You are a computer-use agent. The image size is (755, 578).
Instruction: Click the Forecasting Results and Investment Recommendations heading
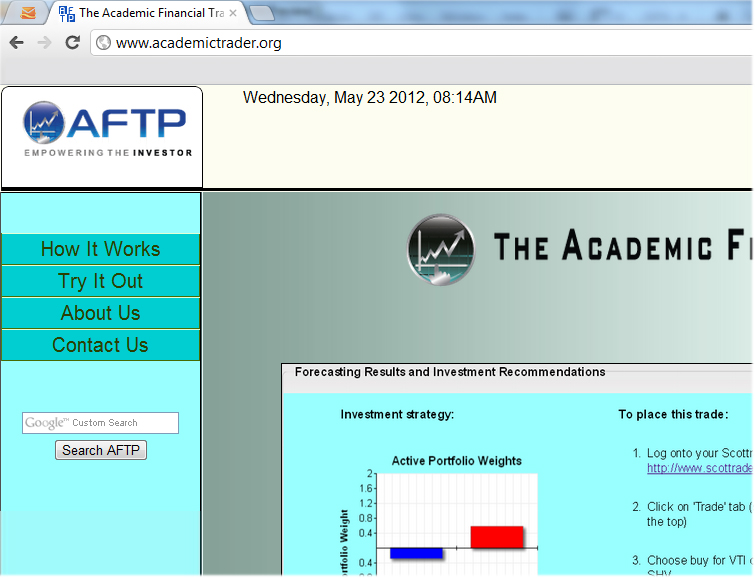[x=450, y=372]
